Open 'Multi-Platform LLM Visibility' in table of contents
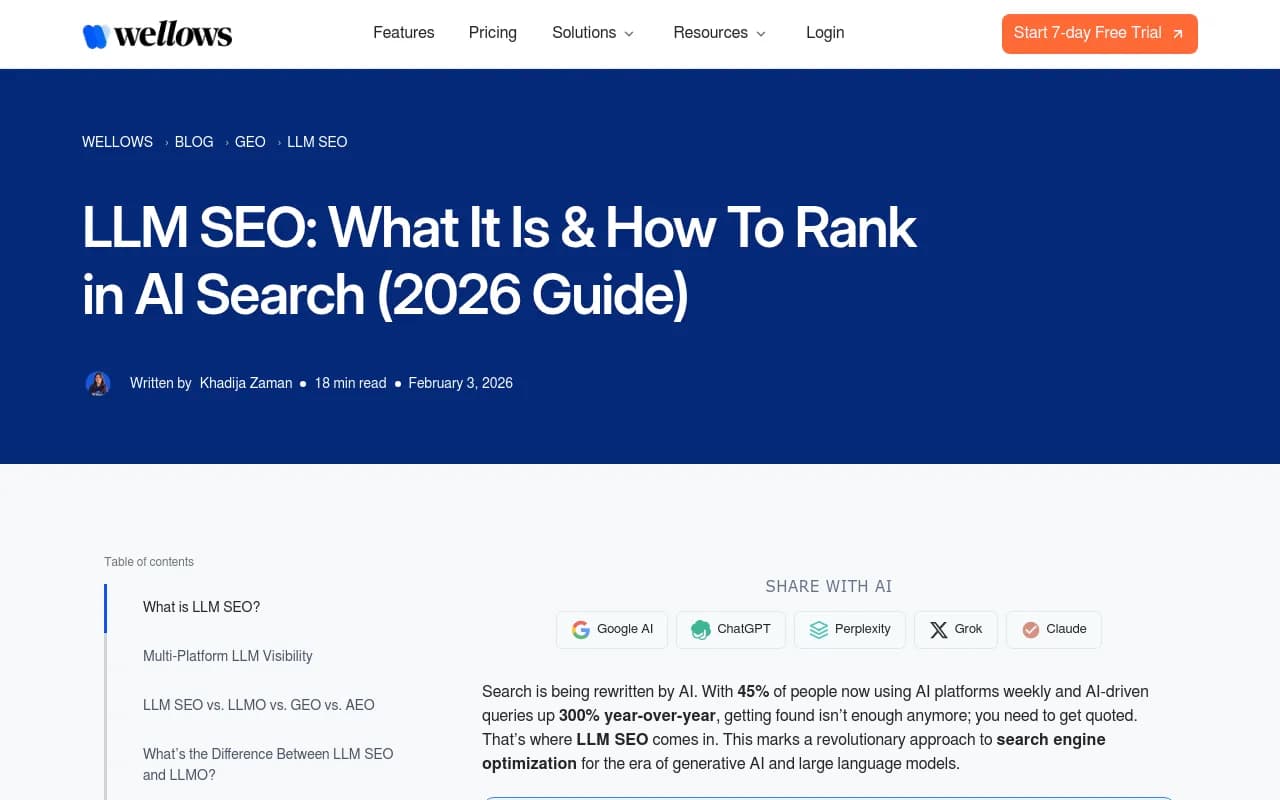 pos(227,656)
